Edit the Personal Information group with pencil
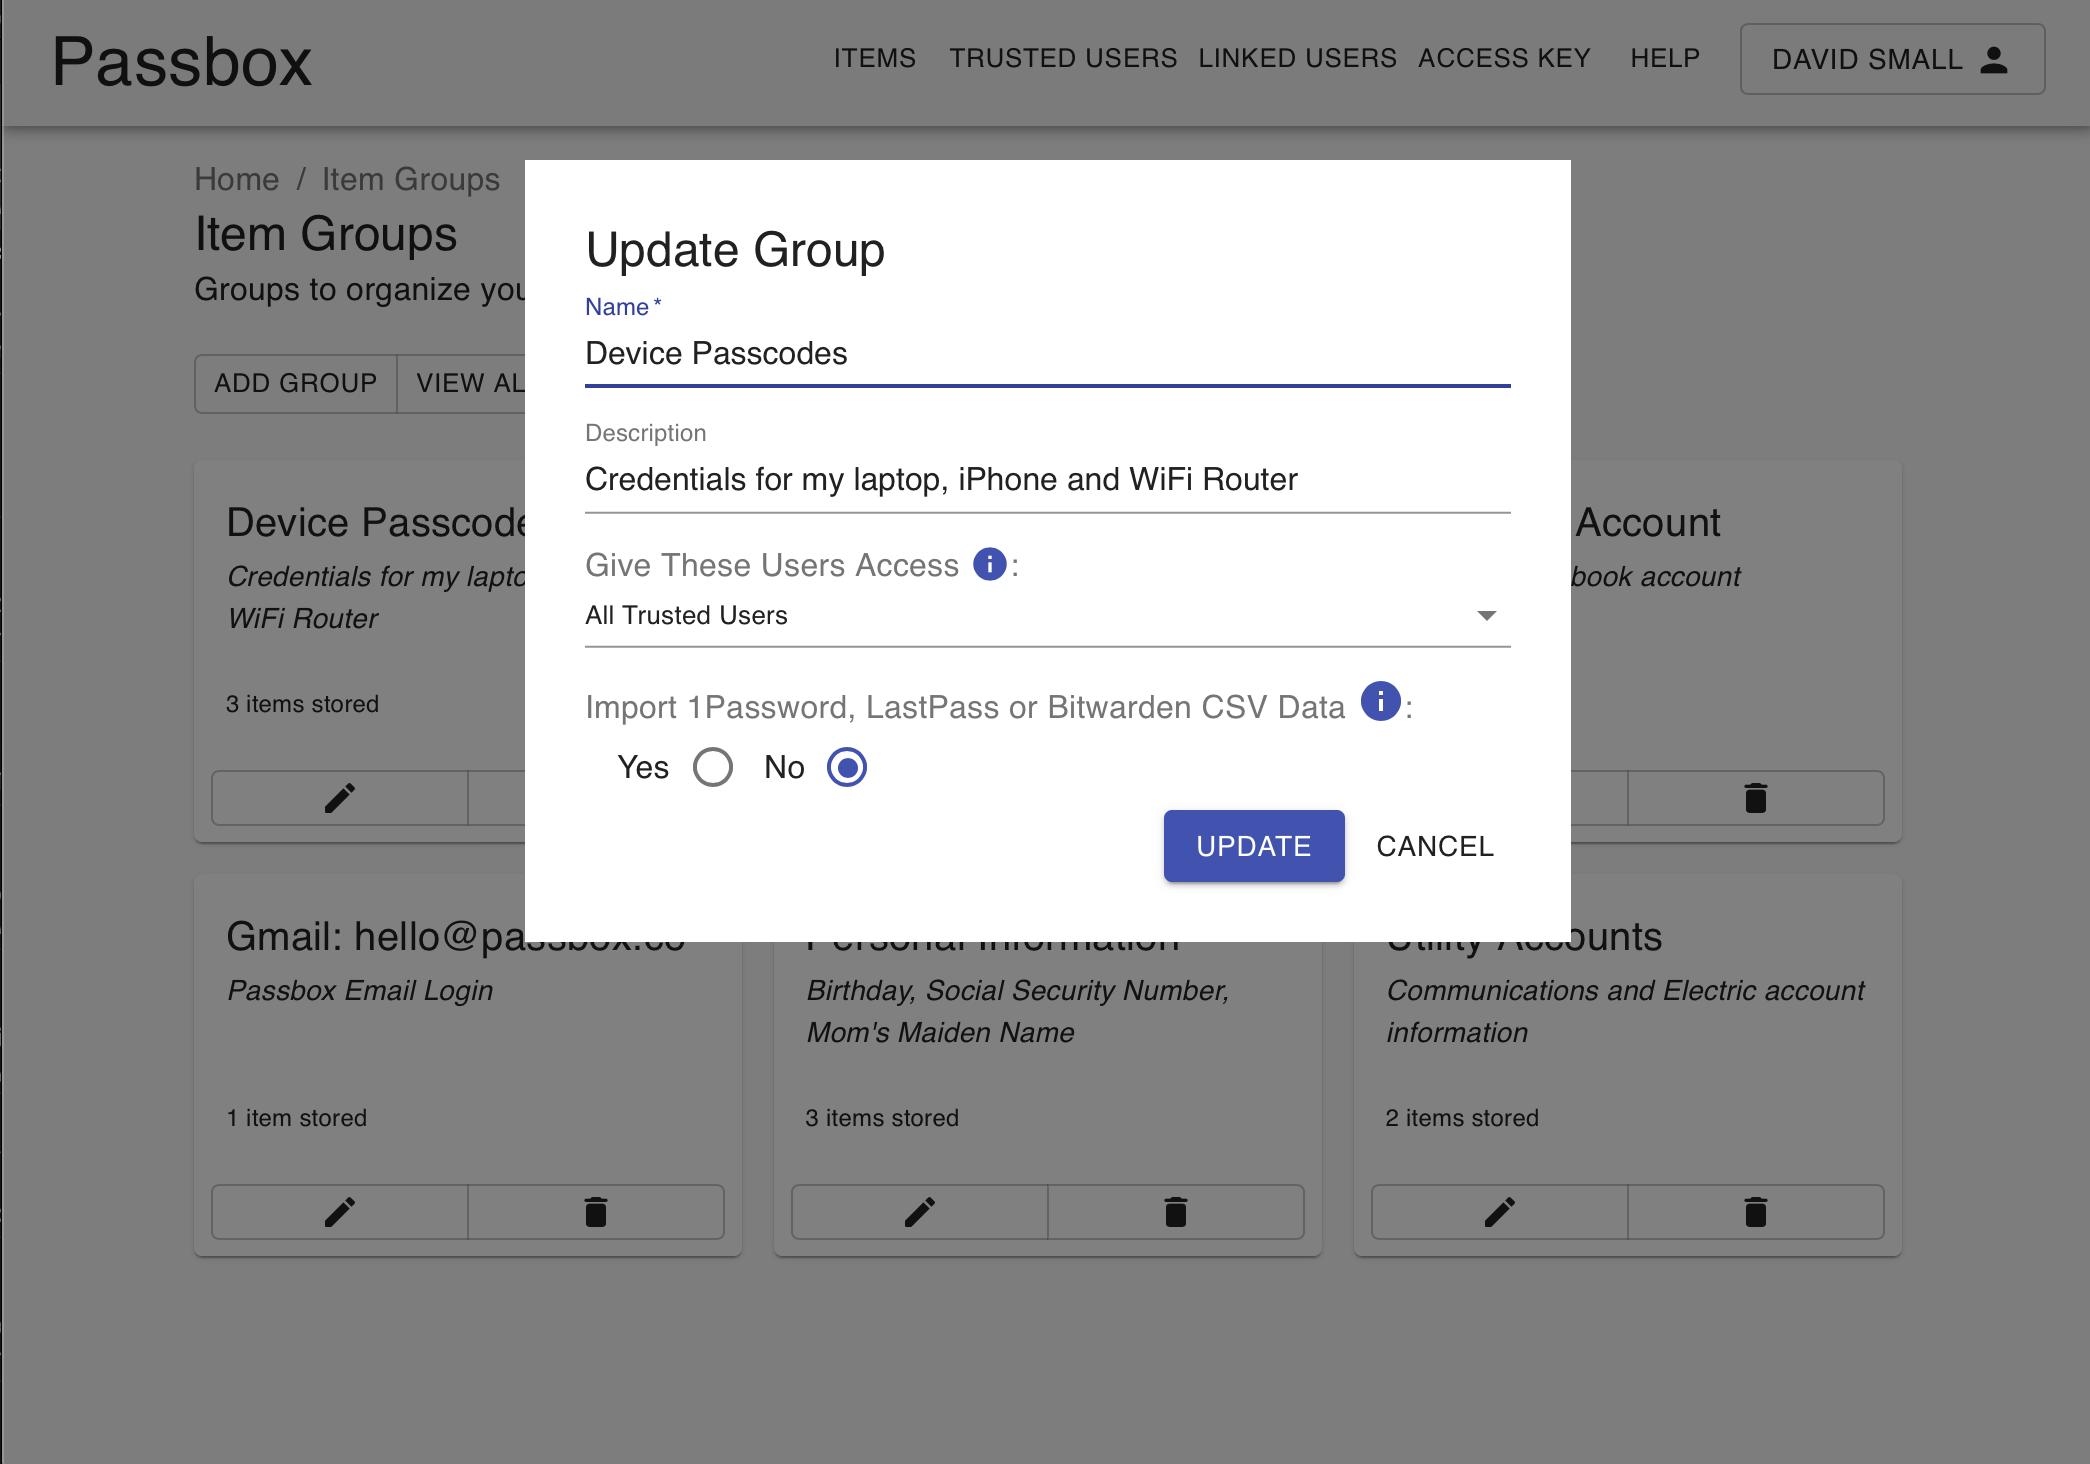Viewport: 2090px width, 1464px height. pyautogui.click(x=920, y=1212)
